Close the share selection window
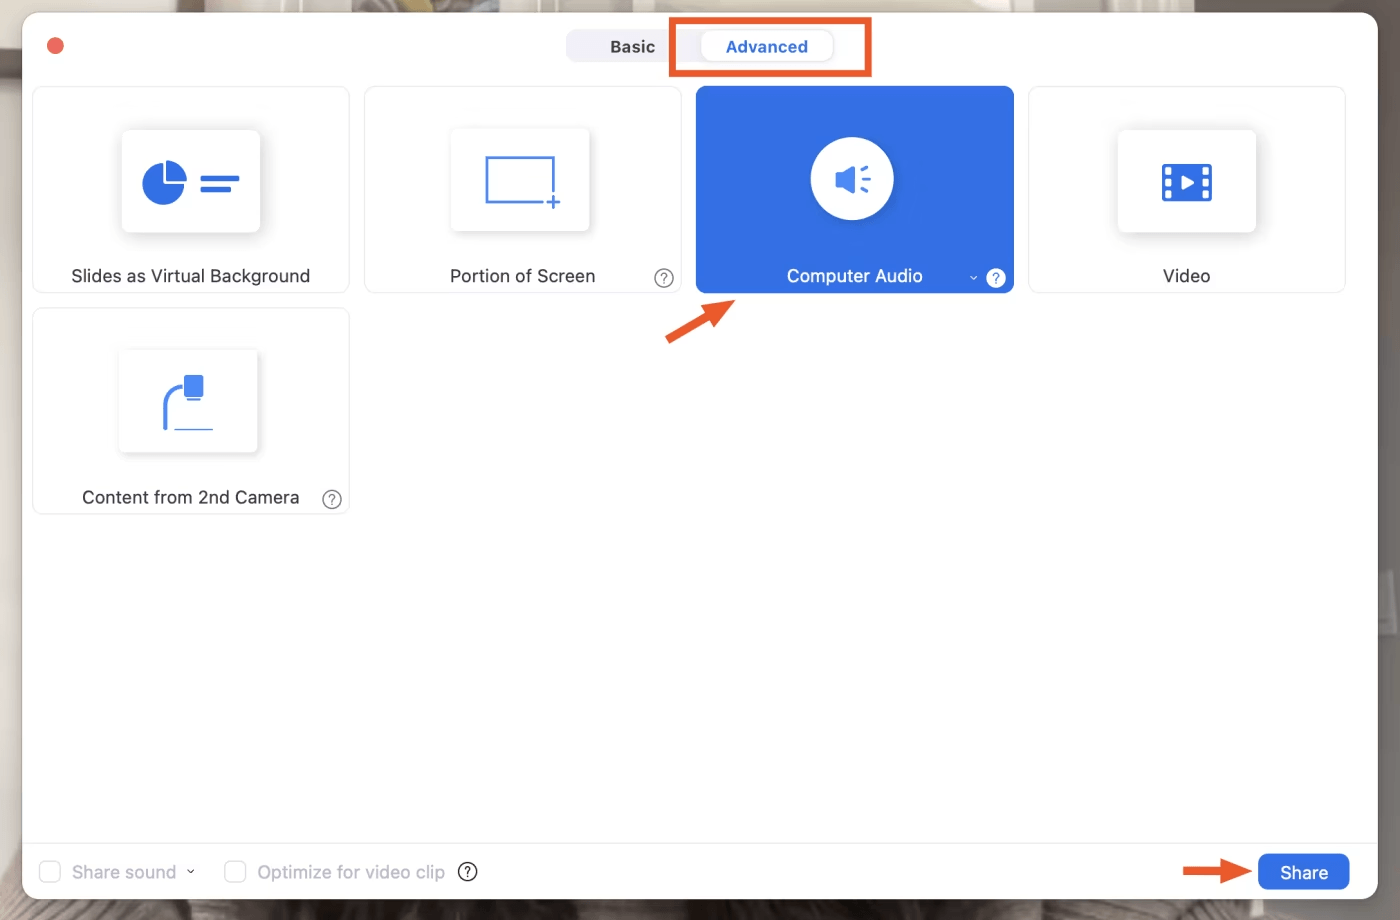 pyautogui.click(x=55, y=45)
